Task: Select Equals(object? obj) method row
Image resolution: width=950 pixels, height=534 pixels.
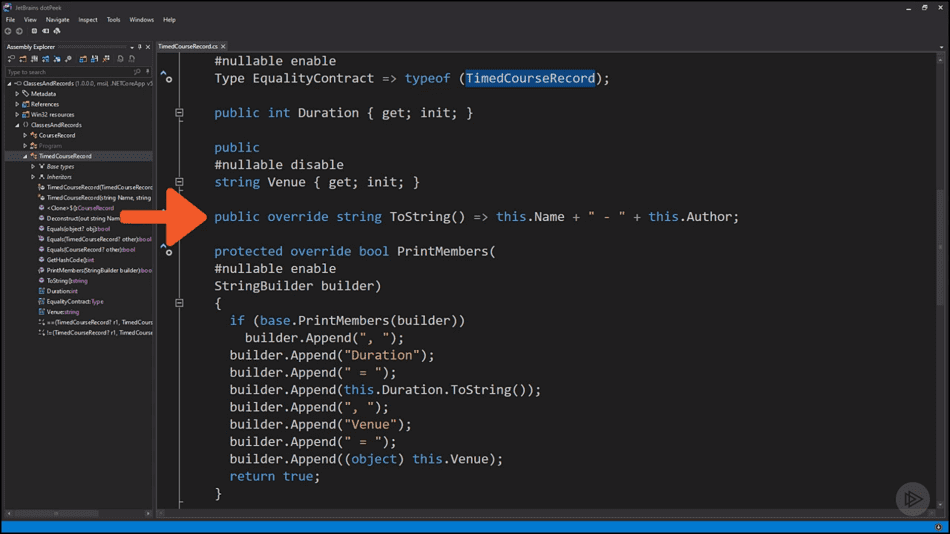Action: tap(78, 229)
